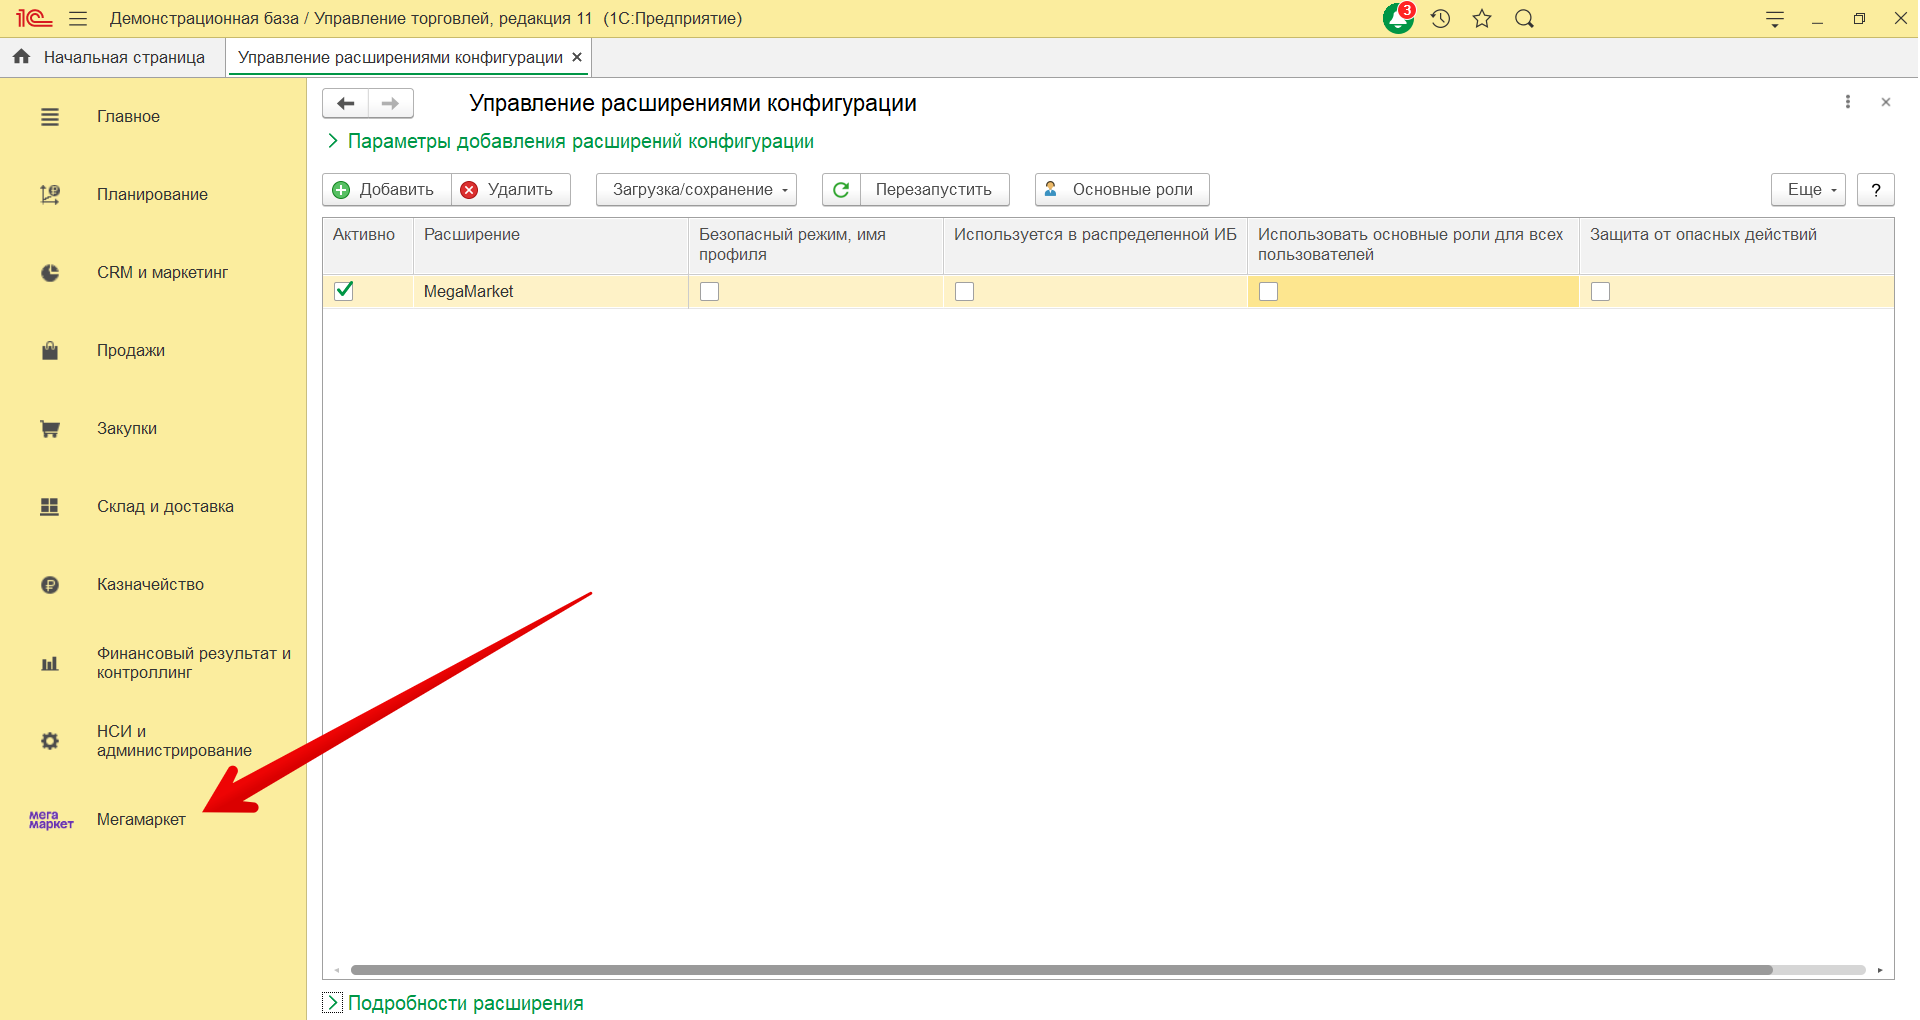Click the Расширение column header
The height and width of the screenshot is (1020, 1920).
tap(550, 246)
